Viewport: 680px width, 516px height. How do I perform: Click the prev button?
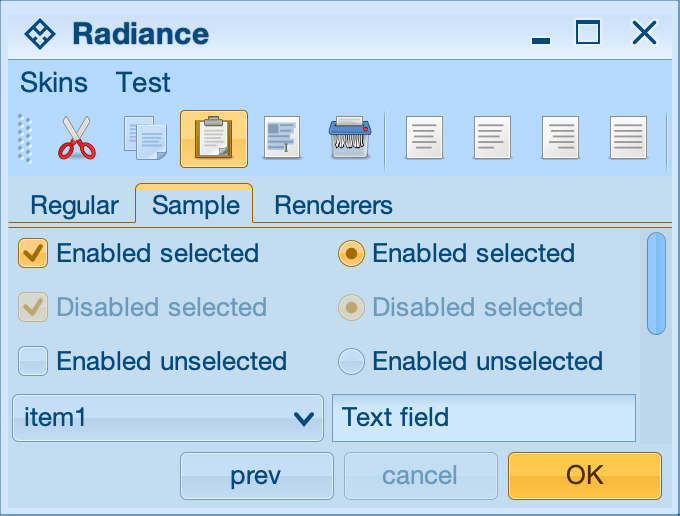coord(256,475)
